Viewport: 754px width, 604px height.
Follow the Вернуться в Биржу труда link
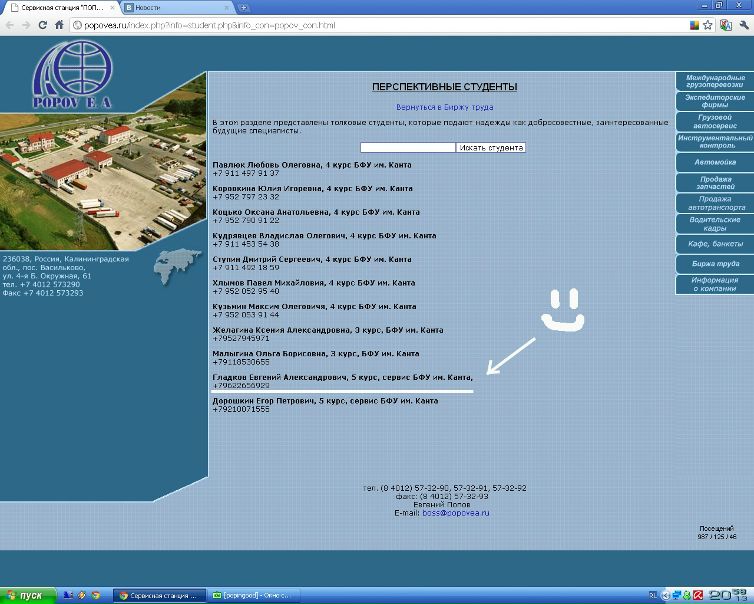point(445,107)
